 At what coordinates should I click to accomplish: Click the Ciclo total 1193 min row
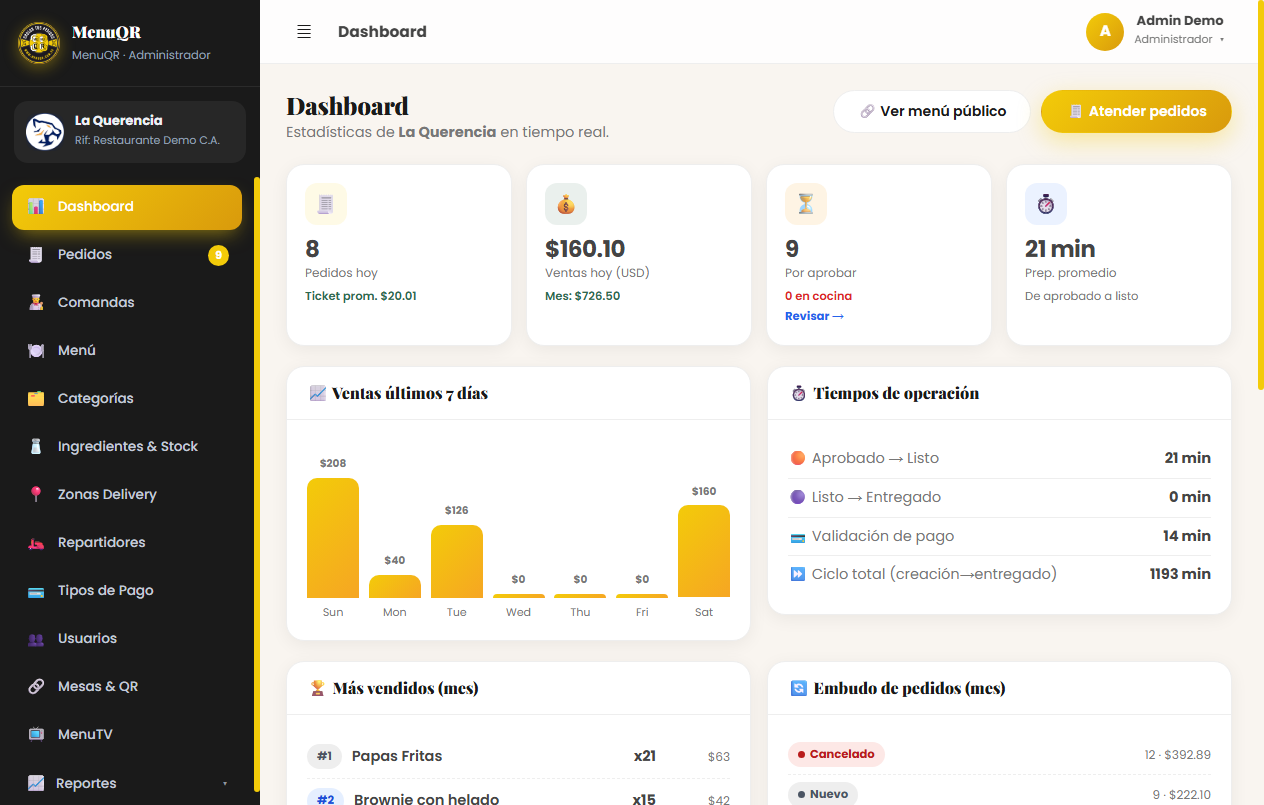[1000, 574]
